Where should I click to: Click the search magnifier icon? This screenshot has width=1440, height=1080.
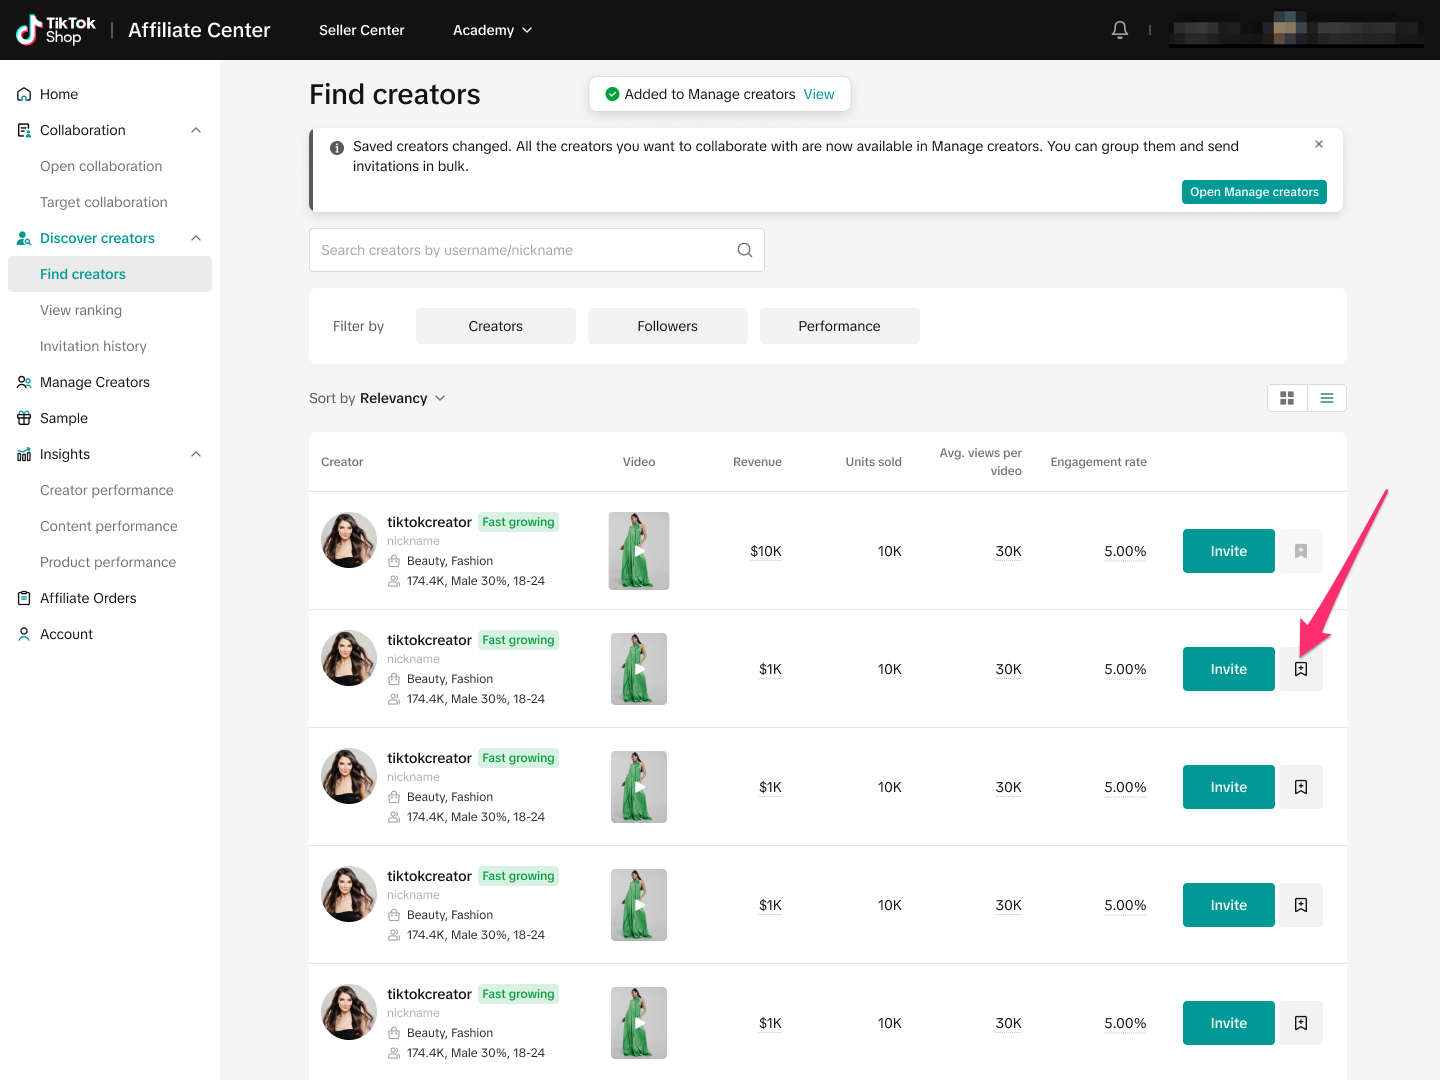[x=744, y=250]
